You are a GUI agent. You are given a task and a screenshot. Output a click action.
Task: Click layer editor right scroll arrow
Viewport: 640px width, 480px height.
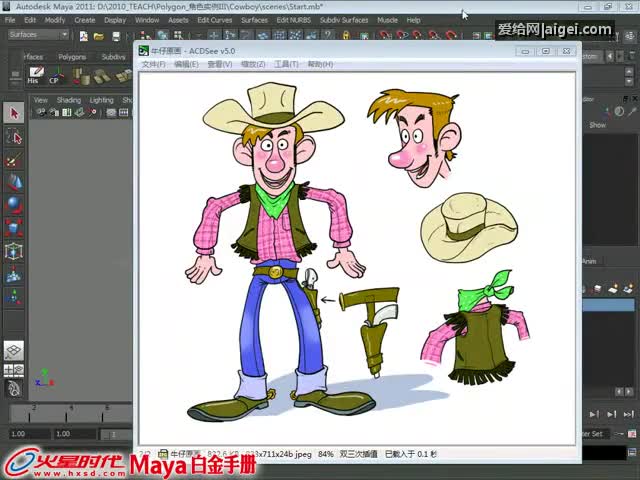coord(629,391)
